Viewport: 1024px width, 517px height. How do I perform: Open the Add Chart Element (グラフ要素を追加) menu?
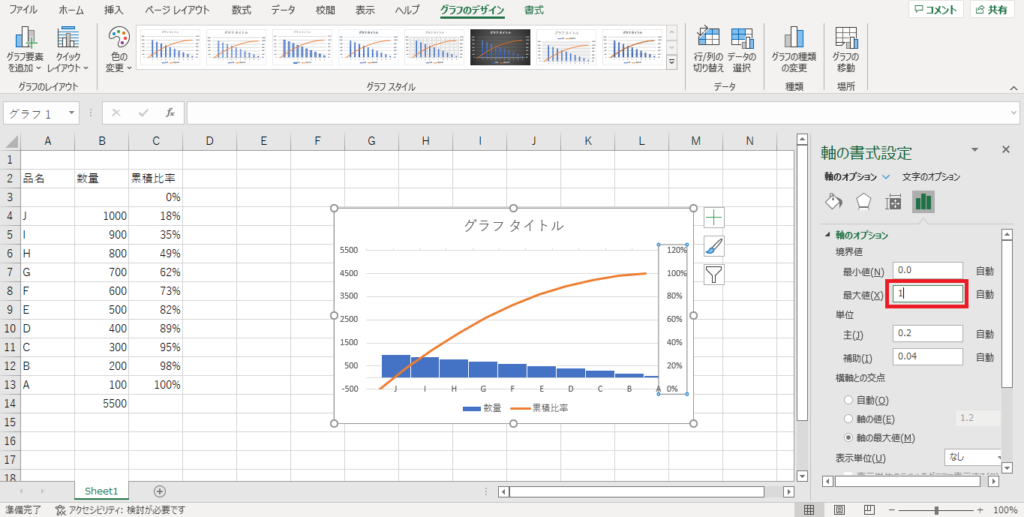[25, 50]
